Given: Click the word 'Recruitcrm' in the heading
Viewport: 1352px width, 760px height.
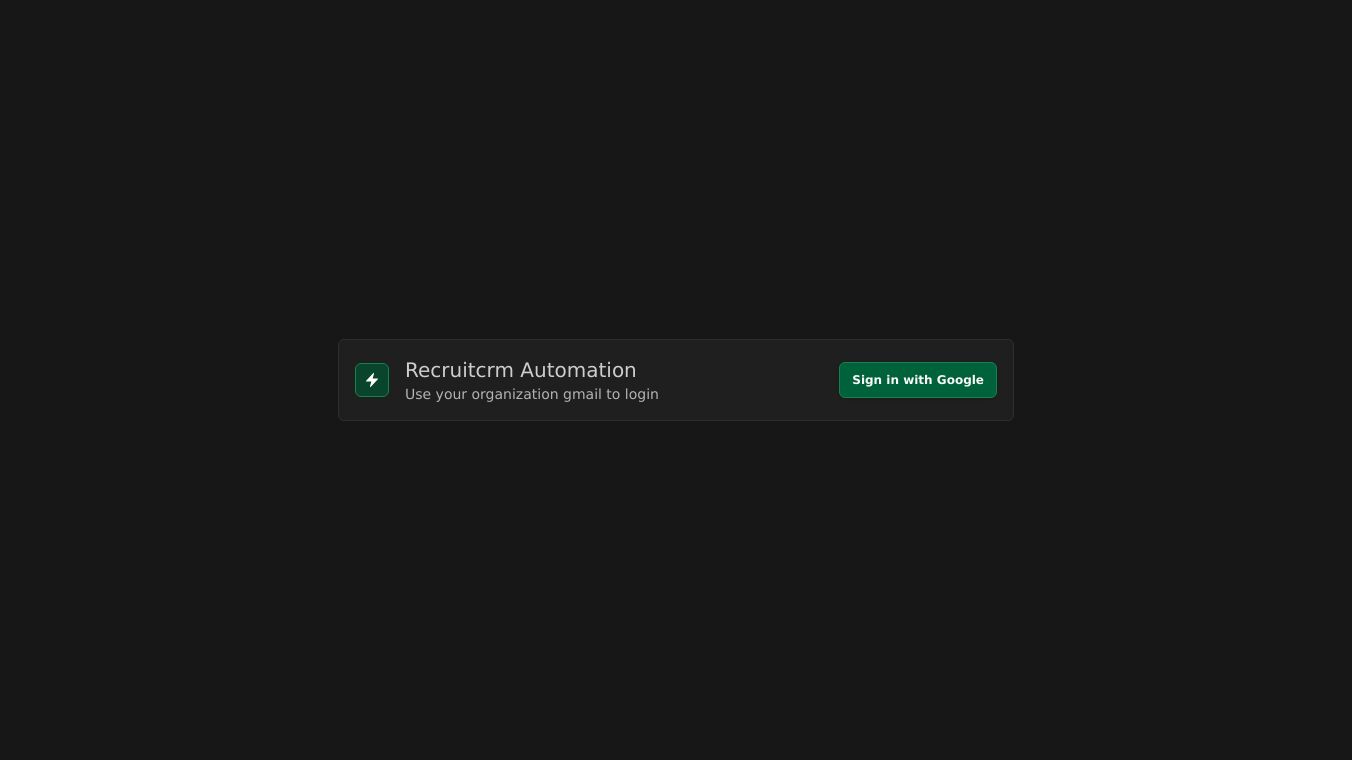Looking at the screenshot, I should [459, 370].
